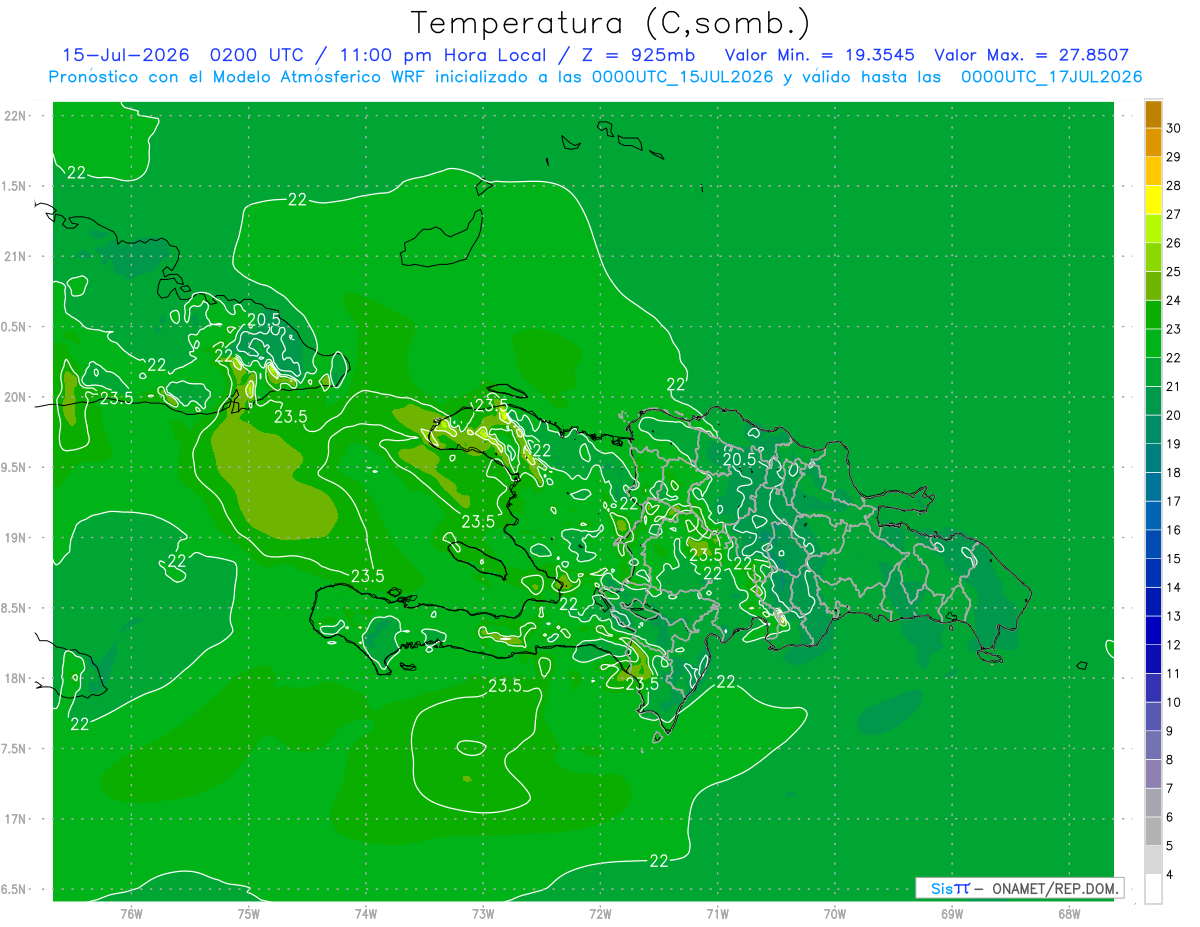This screenshot has height=927, width=1200.
Task: Click the "68W" longitude axis label
Action: (1068, 912)
